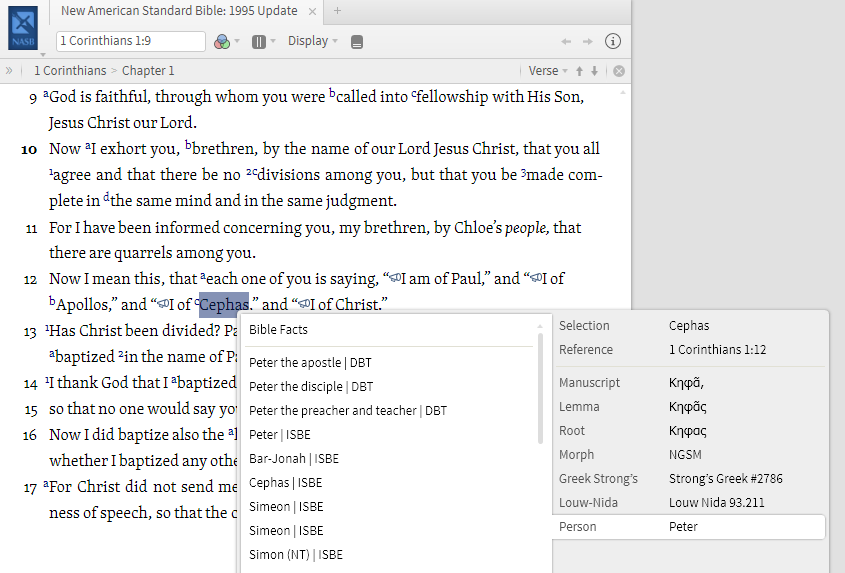This screenshot has height=573, width=845.
Task: Select Bar-Jonah | ISBE entry
Action: pyautogui.click(x=294, y=459)
